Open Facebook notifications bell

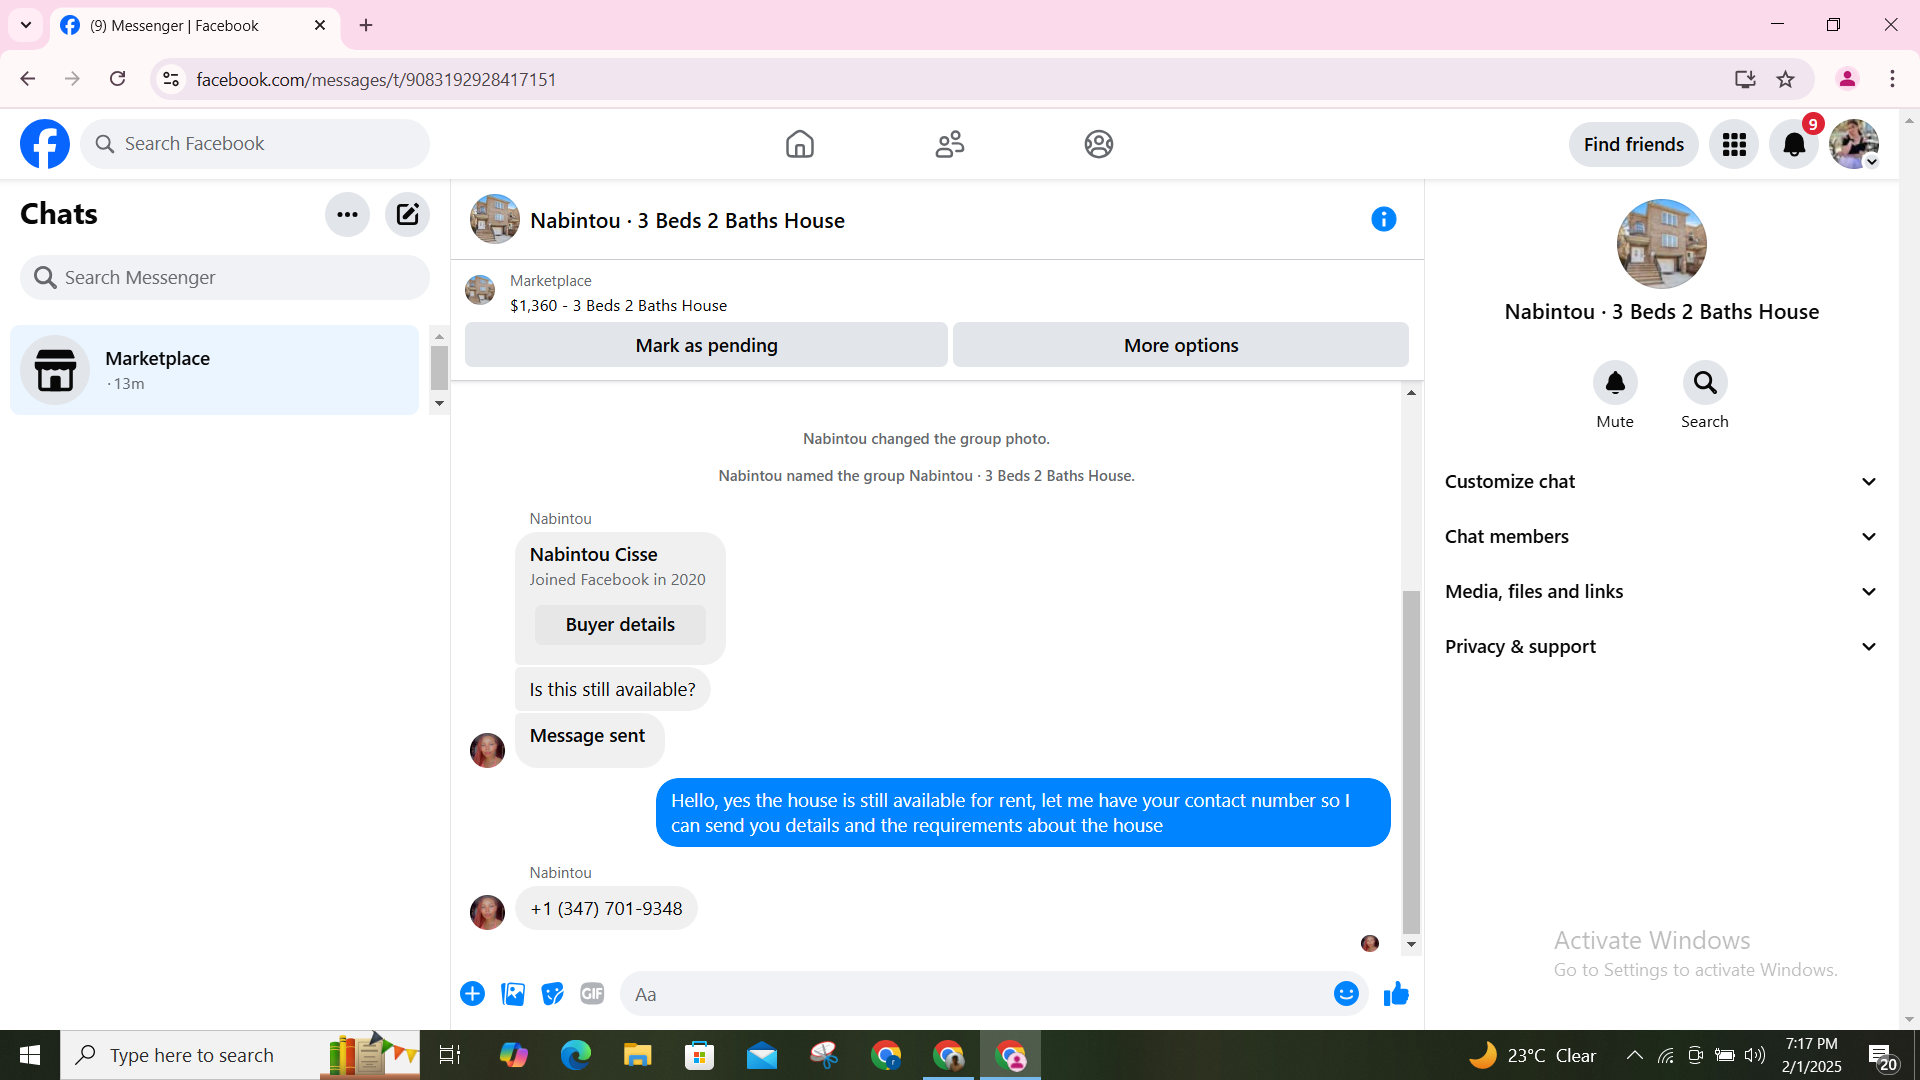coord(1794,145)
